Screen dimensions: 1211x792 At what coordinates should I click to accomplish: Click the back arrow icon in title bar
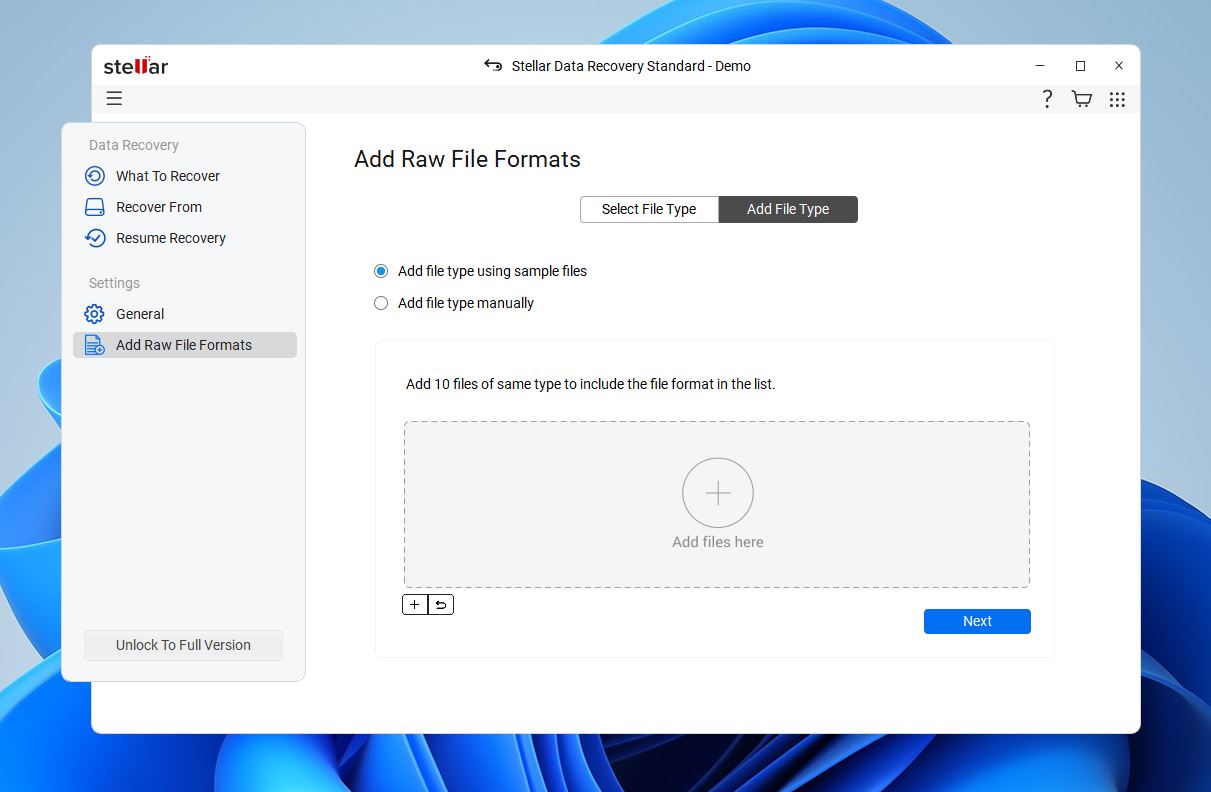(492, 66)
